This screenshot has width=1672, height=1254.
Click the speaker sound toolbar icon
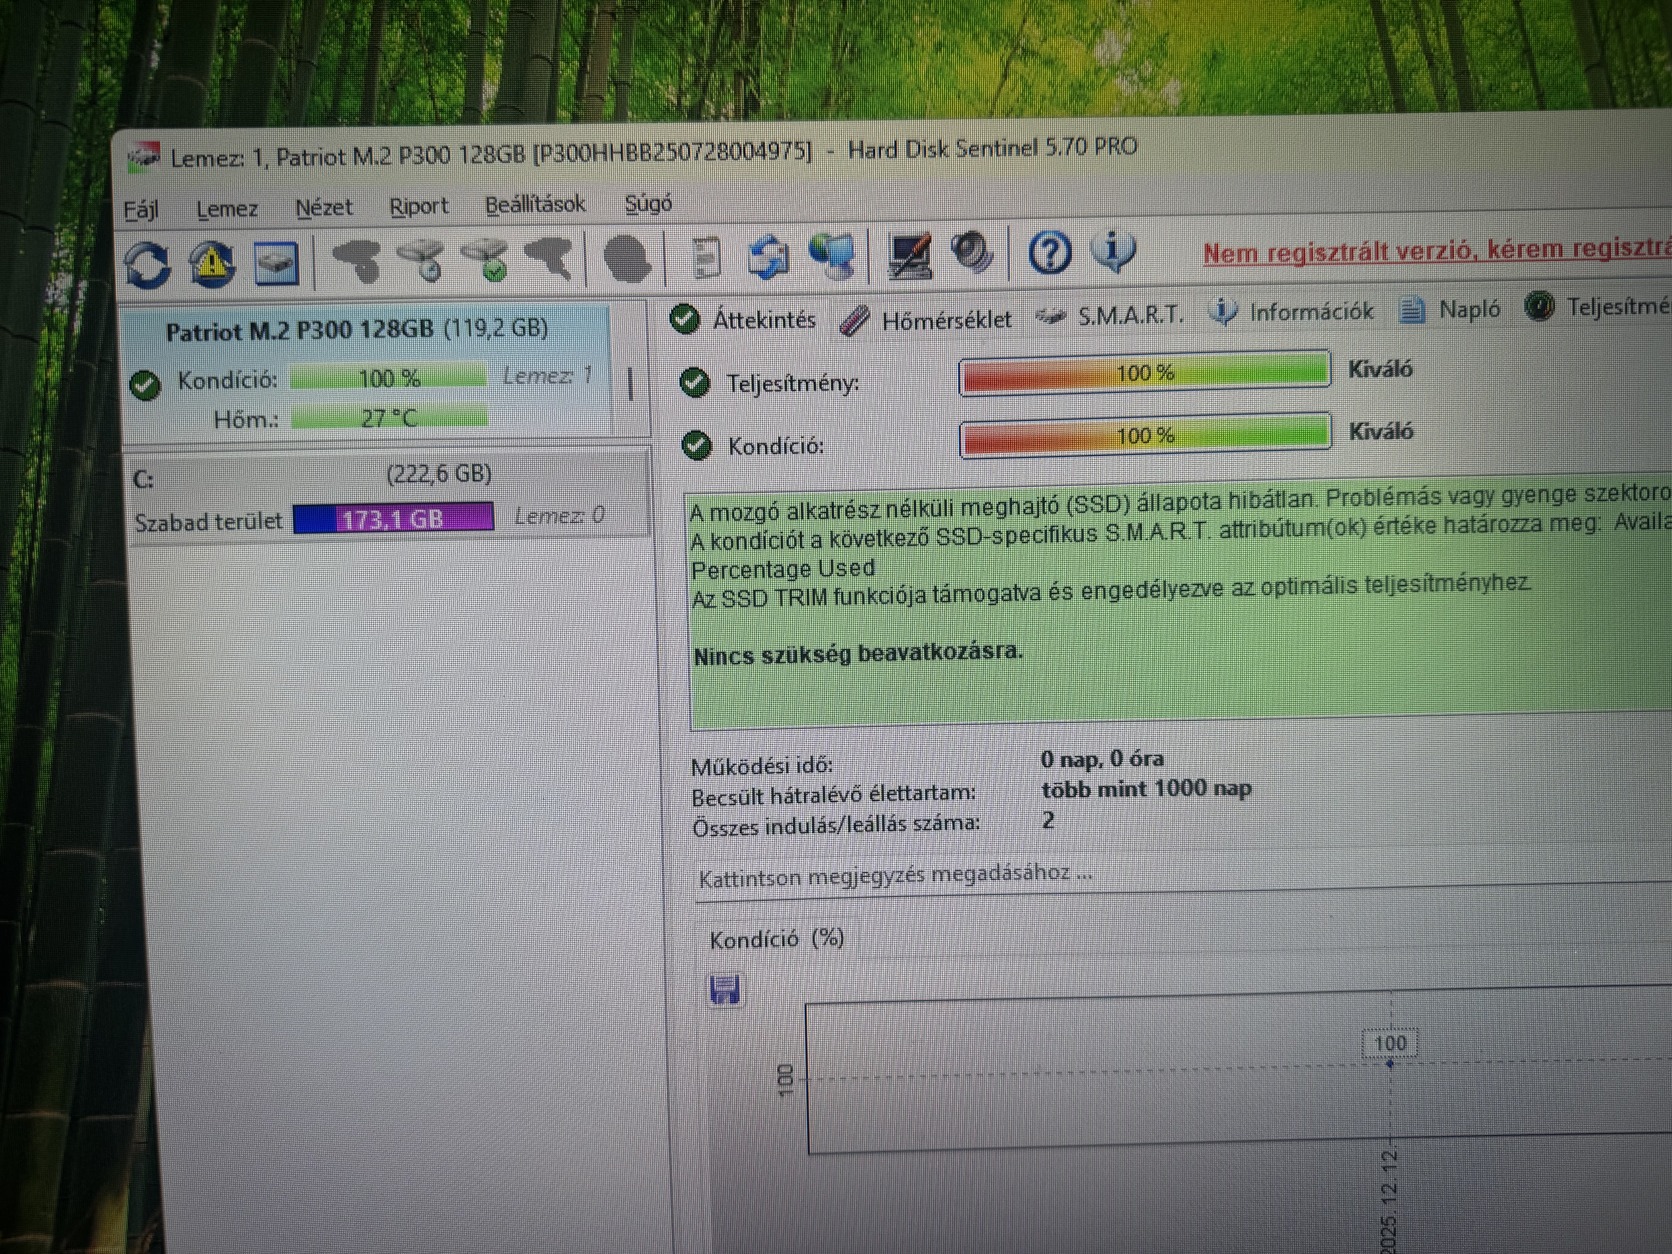(971, 252)
